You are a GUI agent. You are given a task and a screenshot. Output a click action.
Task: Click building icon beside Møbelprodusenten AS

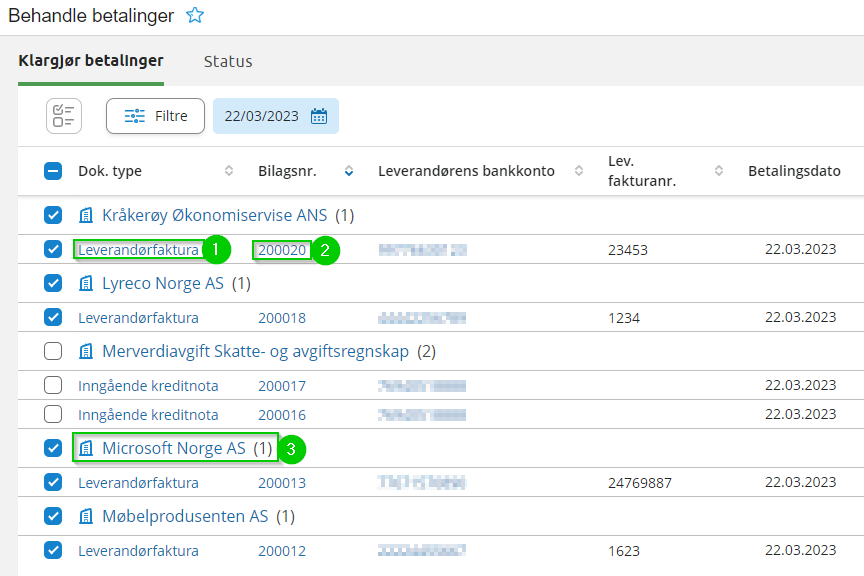coord(86,516)
